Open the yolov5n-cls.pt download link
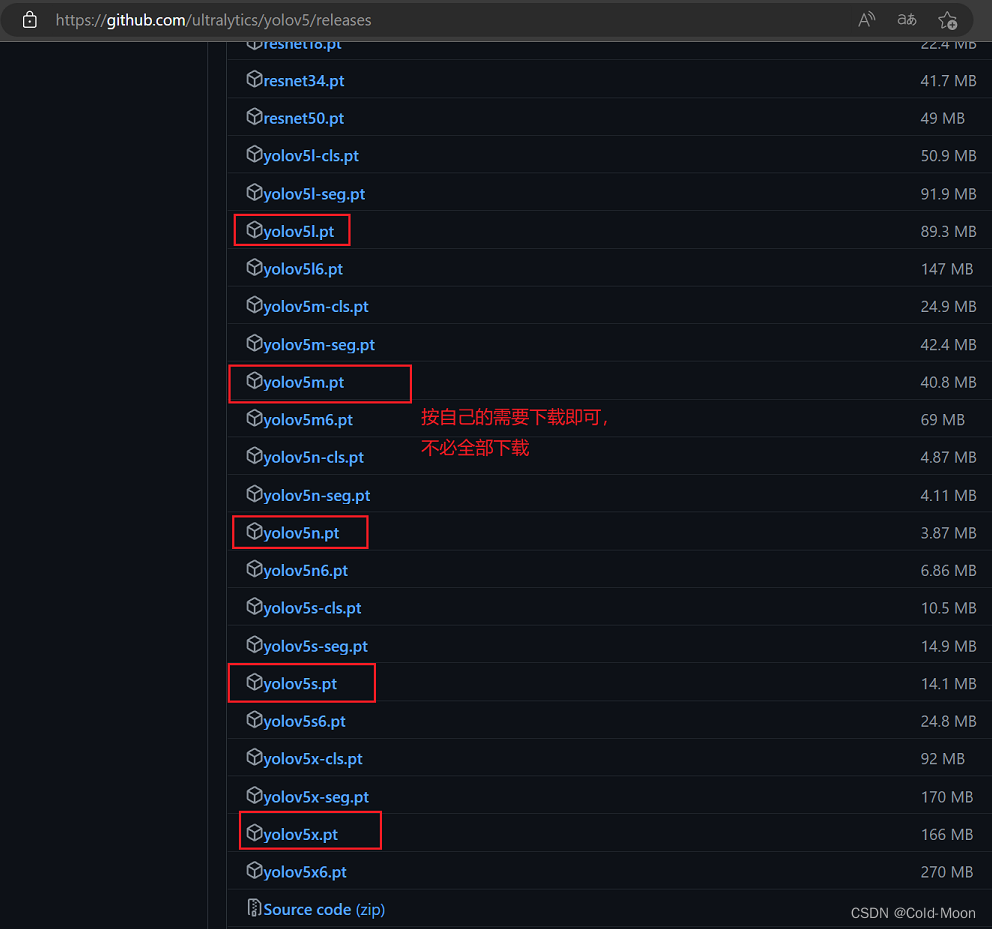Image resolution: width=992 pixels, height=929 pixels. 314,458
